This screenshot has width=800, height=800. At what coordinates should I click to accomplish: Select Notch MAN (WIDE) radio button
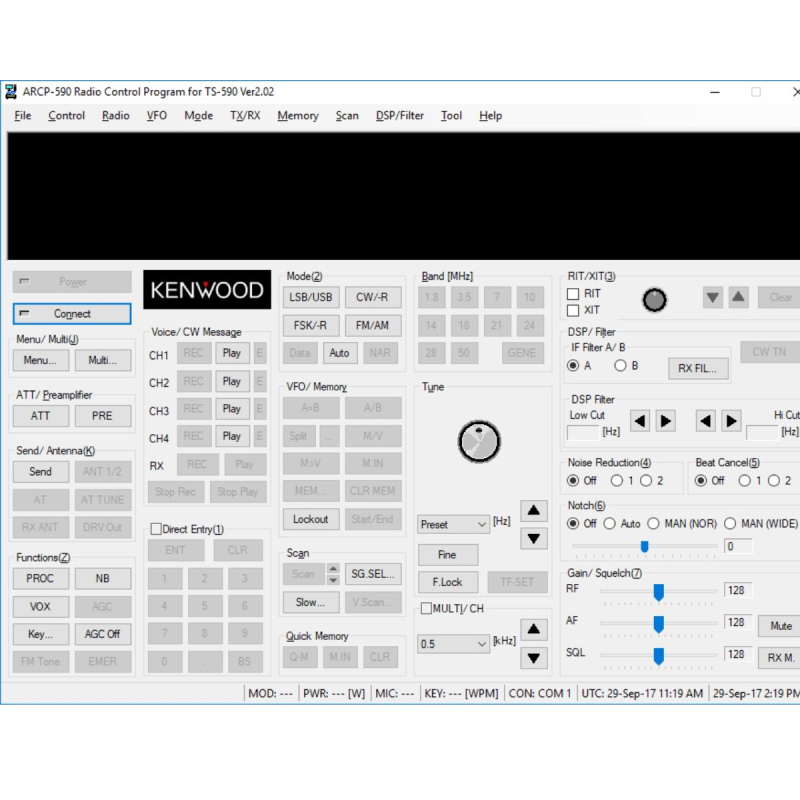click(730, 523)
